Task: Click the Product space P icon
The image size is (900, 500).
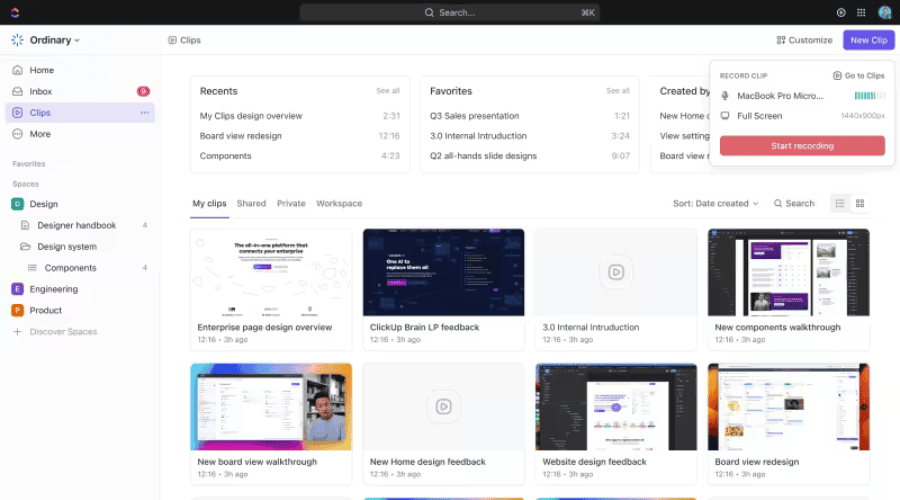Action: [17, 310]
